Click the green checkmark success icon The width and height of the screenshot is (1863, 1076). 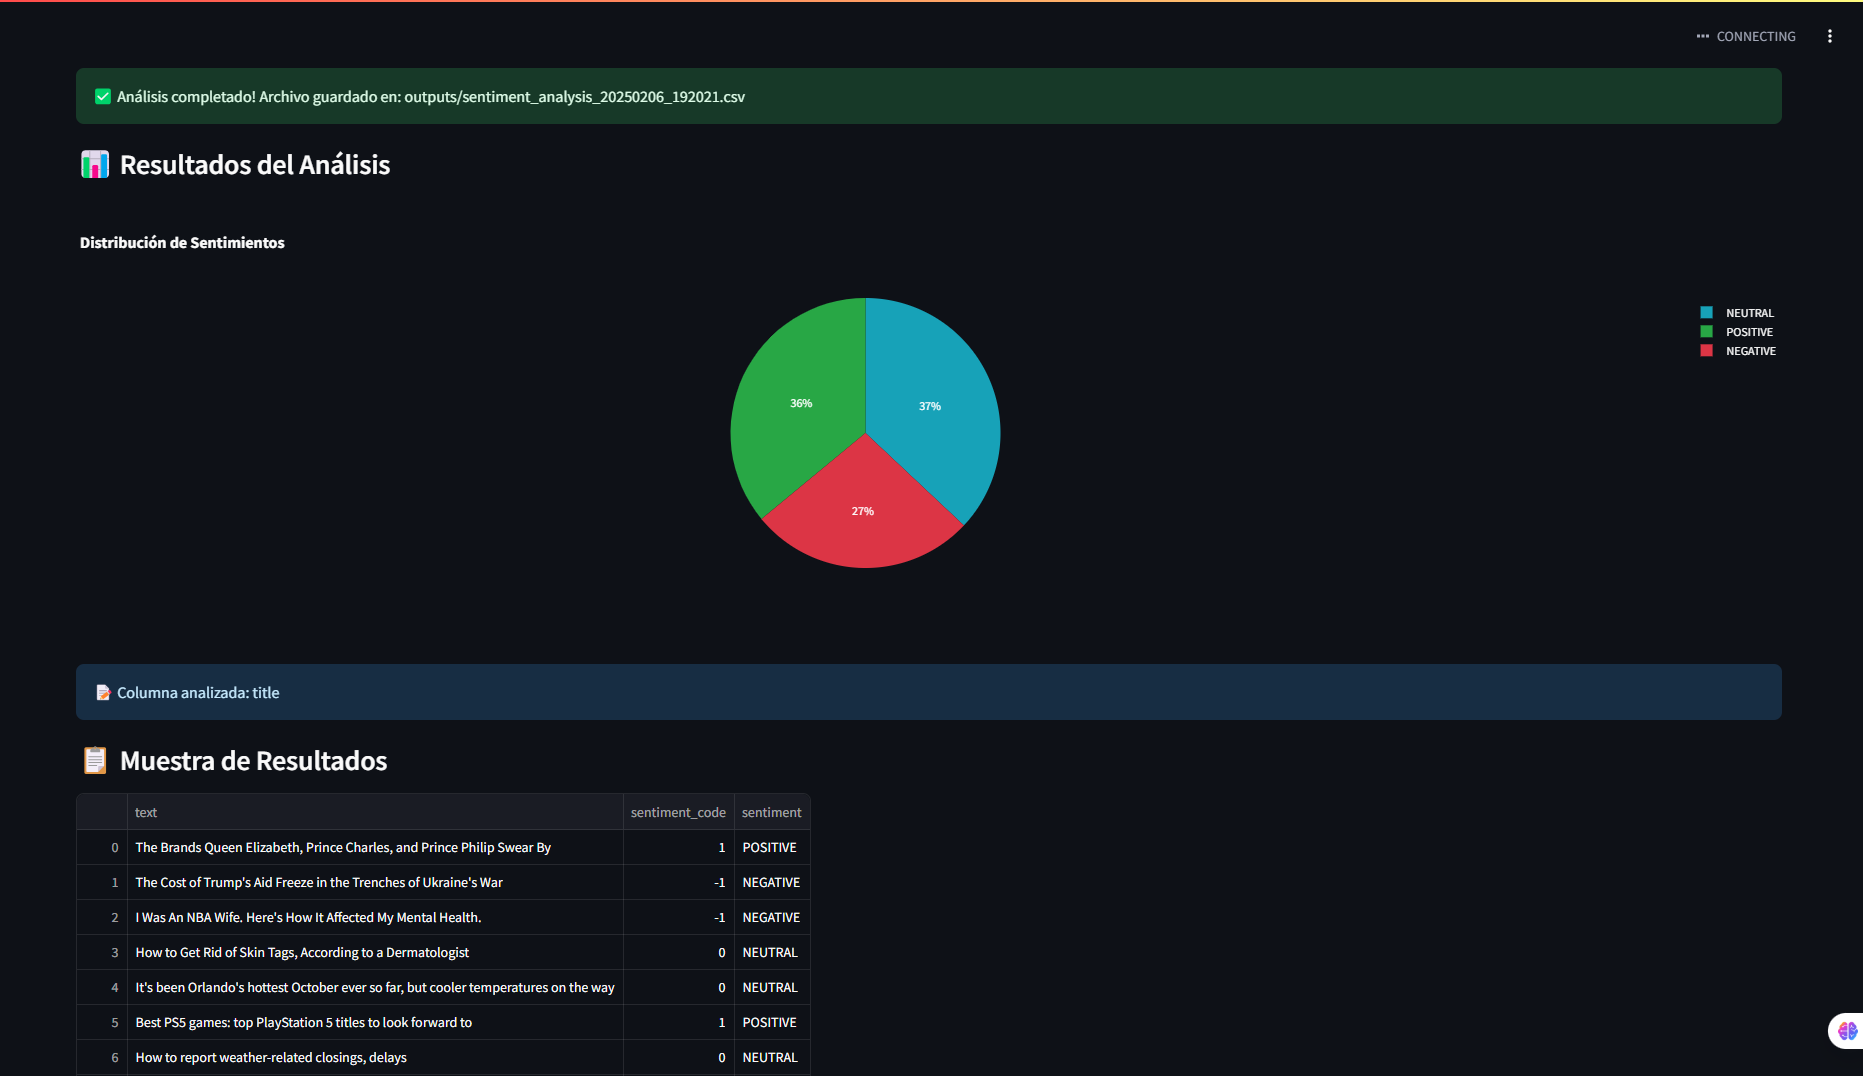(x=103, y=96)
